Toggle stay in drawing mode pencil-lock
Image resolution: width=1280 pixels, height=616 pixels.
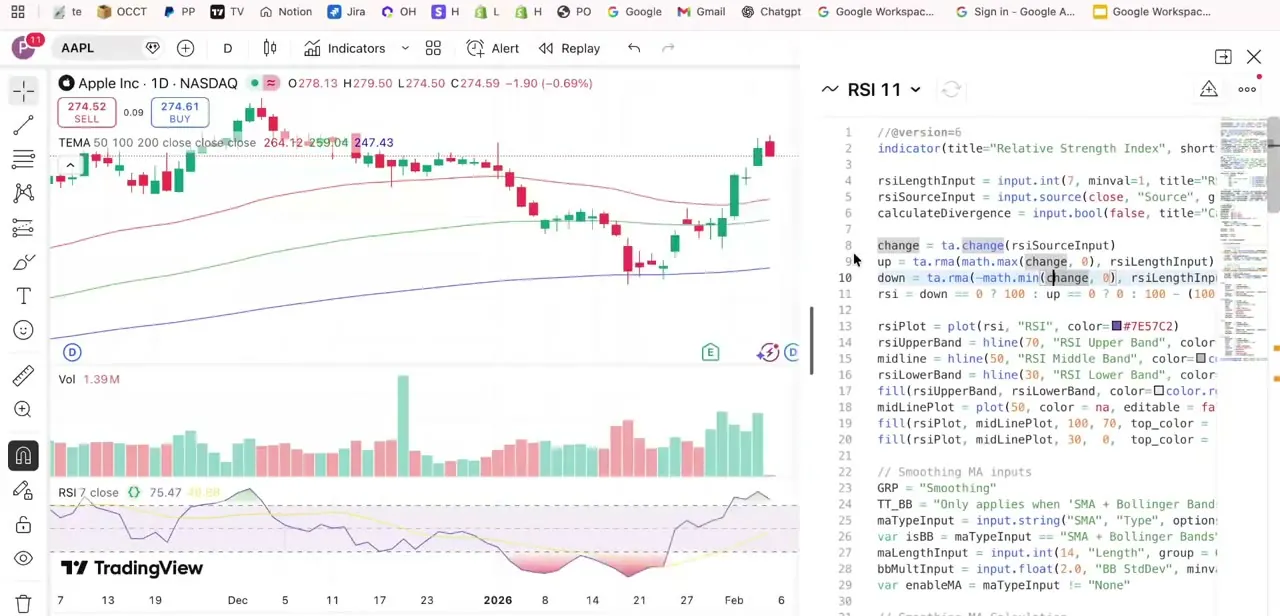tap(23, 490)
